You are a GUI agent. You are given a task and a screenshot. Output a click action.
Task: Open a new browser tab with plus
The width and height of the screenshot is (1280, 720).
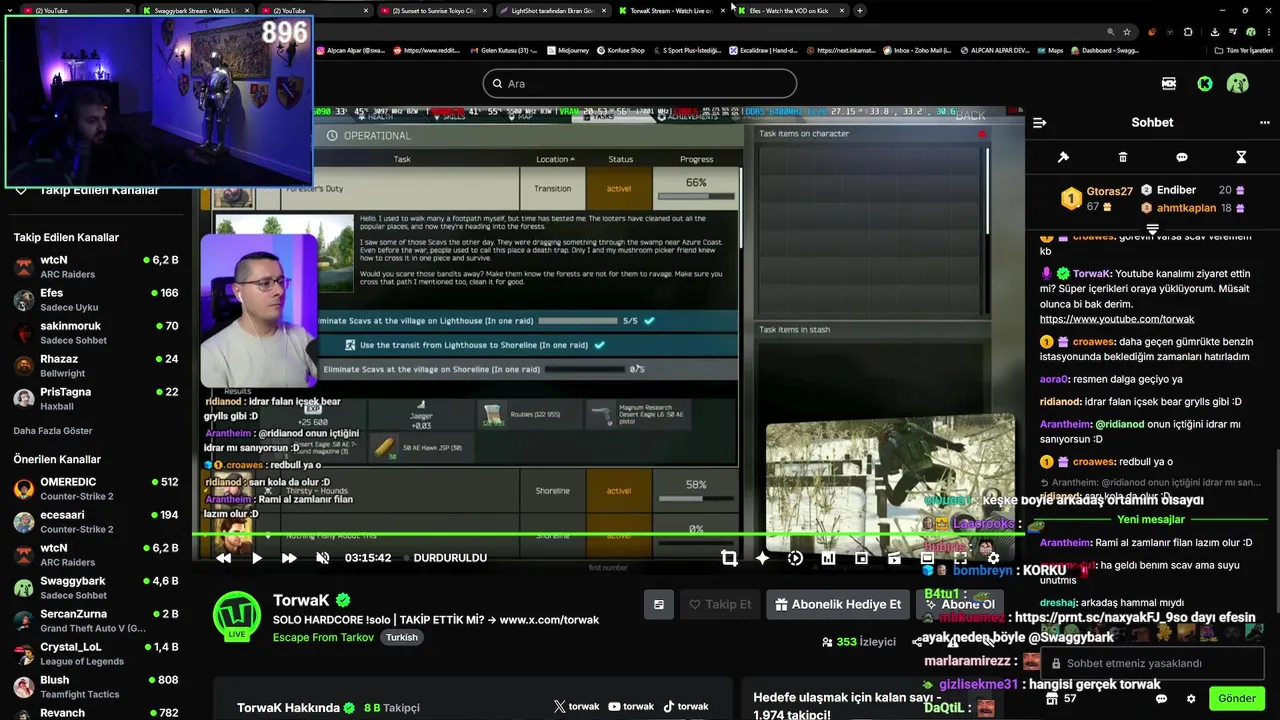(x=860, y=10)
